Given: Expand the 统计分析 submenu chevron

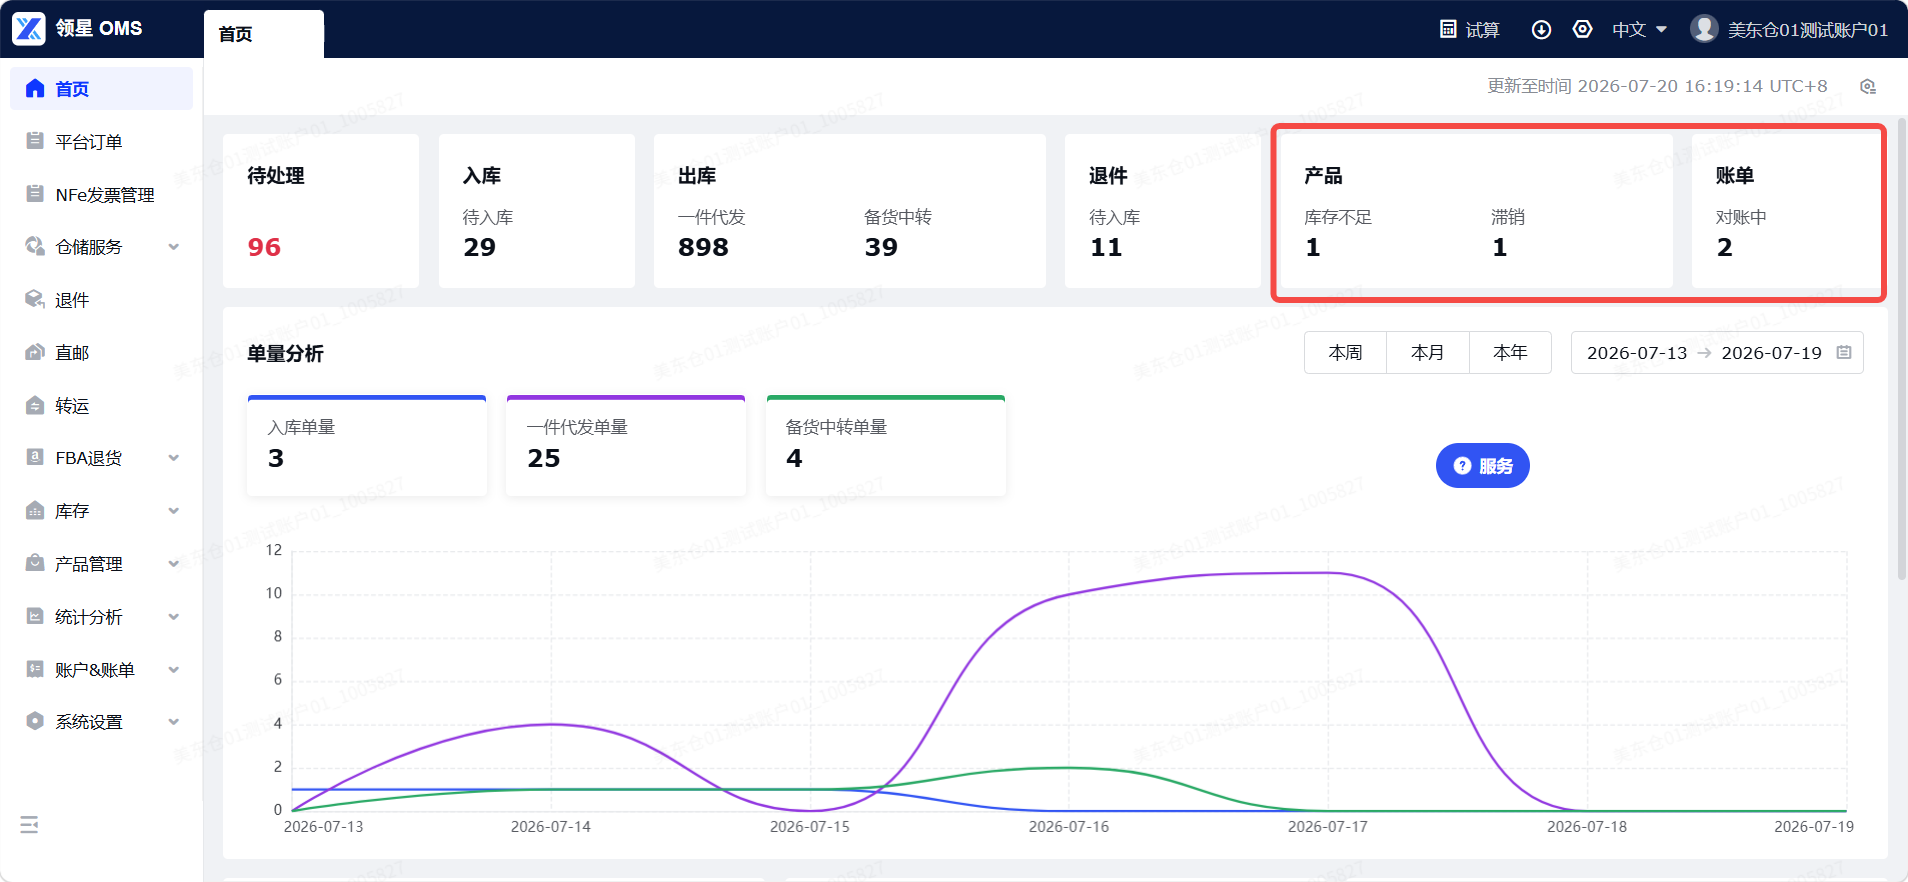Looking at the screenshot, I should click(174, 617).
